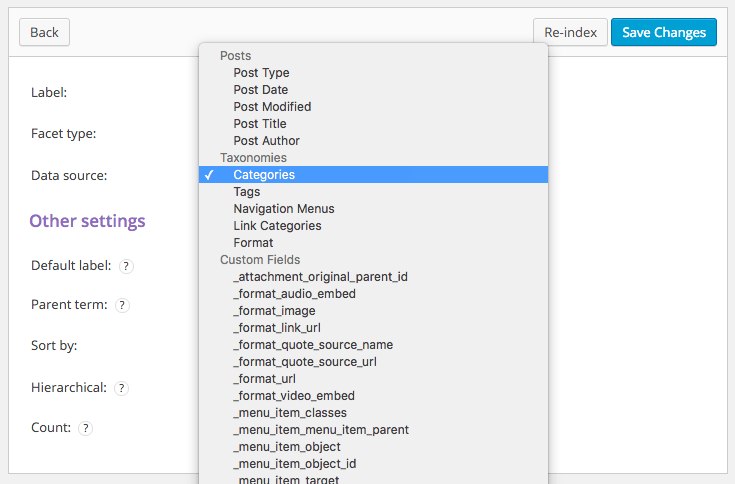Image resolution: width=735 pixels, height=484 pixels.
Task: Select the checked Categories option
Action: point(264,175)
